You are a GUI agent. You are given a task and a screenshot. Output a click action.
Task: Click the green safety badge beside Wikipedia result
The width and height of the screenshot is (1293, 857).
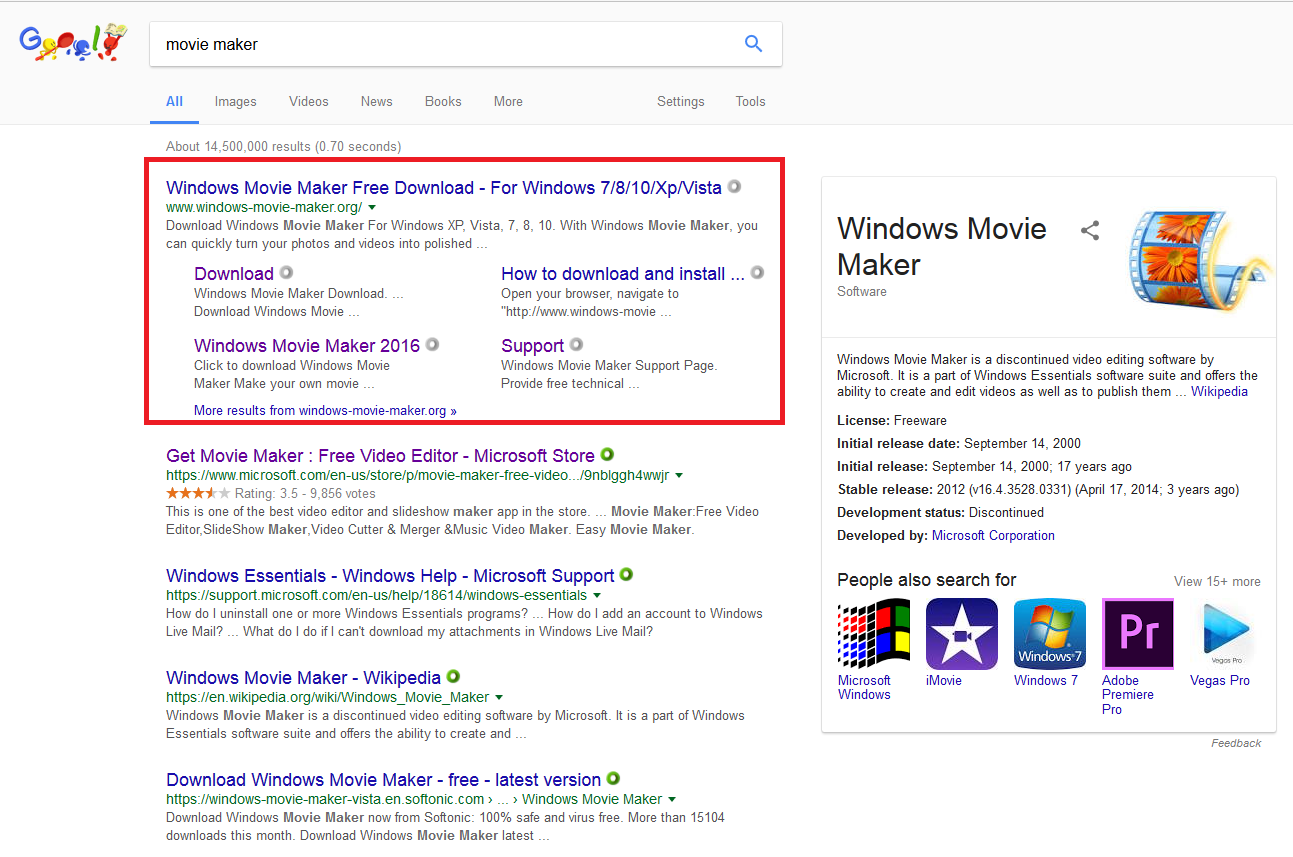point(453,677)
